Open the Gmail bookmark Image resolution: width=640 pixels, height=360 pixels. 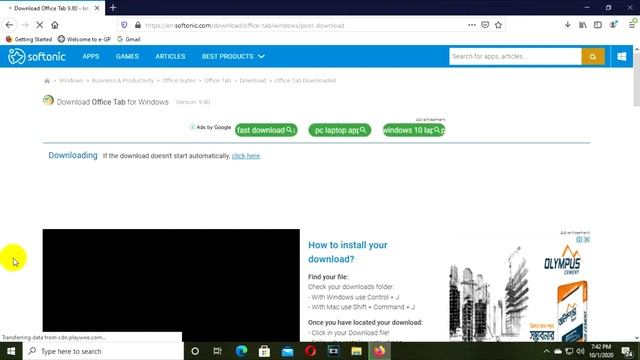click(x=129, y=39)
